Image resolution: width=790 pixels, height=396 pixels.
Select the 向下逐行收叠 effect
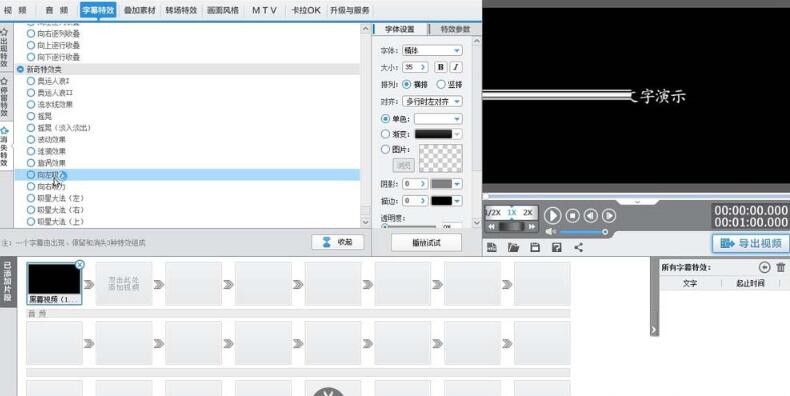(53, 57)
